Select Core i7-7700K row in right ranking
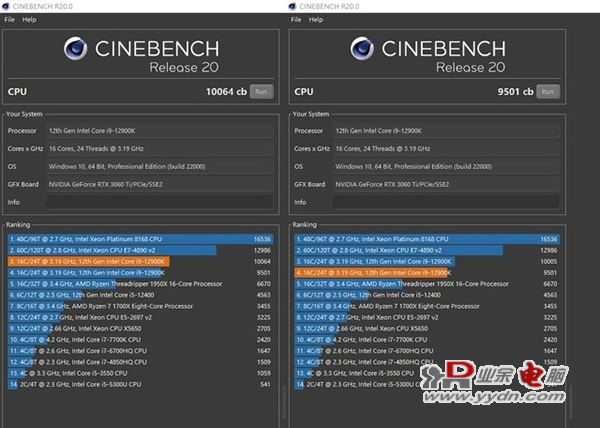This screenshot has height=428, width=600. (427, 340)
